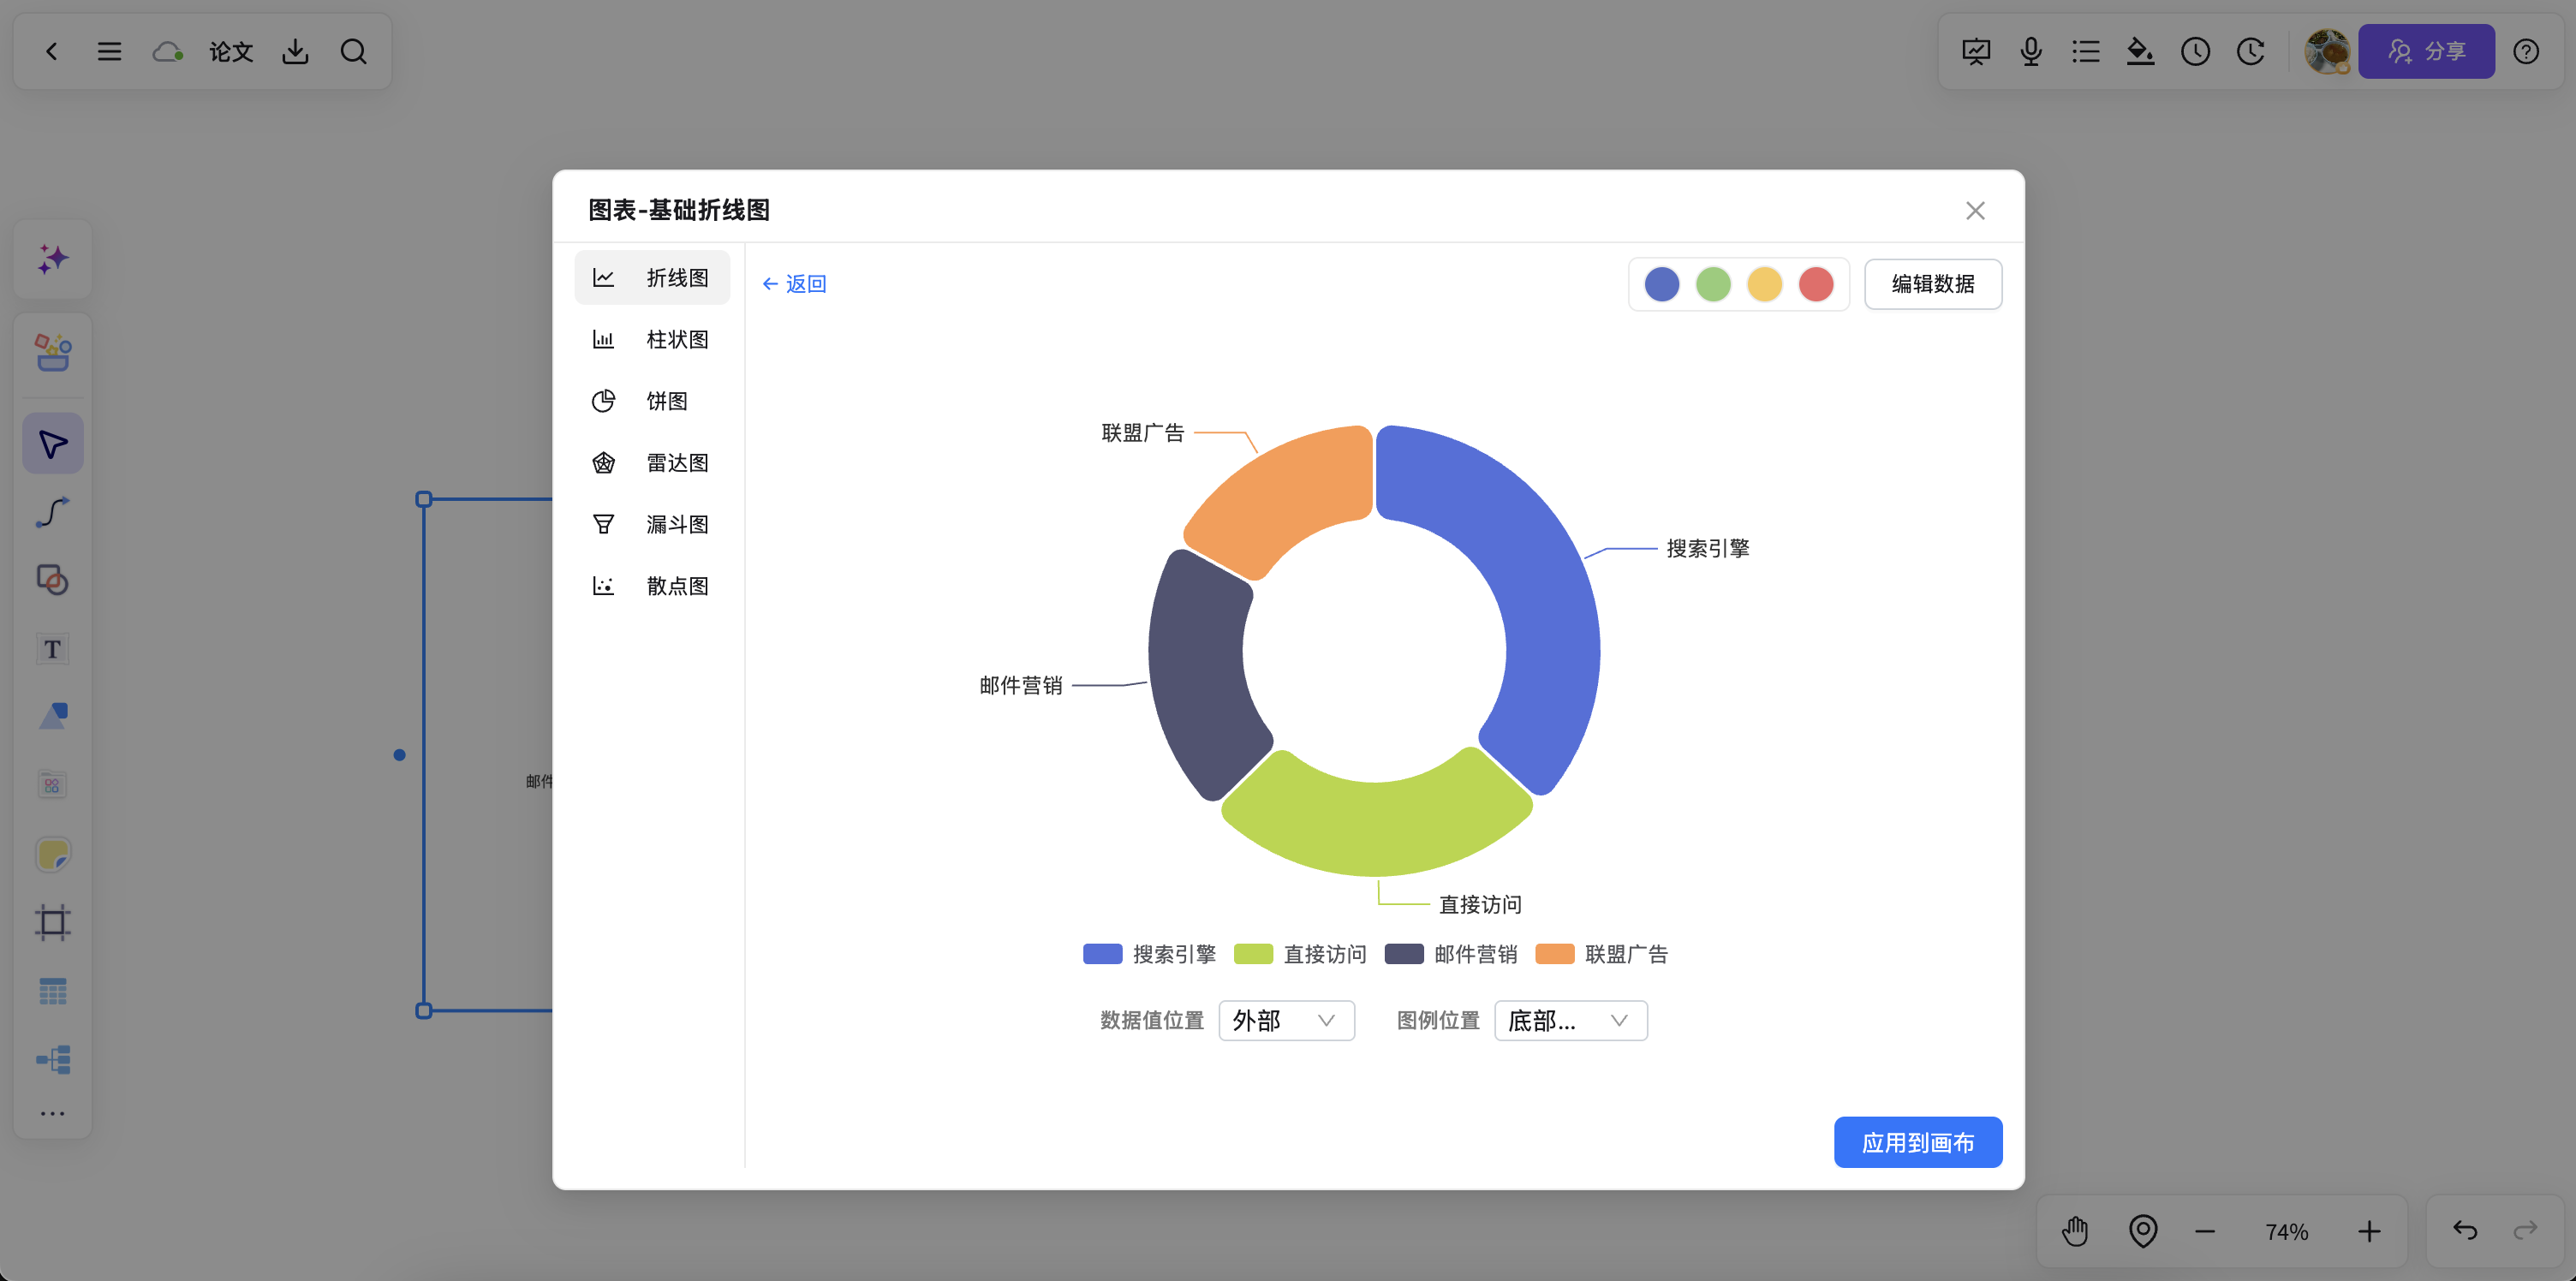
Task: Click the 应用到画布 apply button
Action: tap(1918, 1142)
